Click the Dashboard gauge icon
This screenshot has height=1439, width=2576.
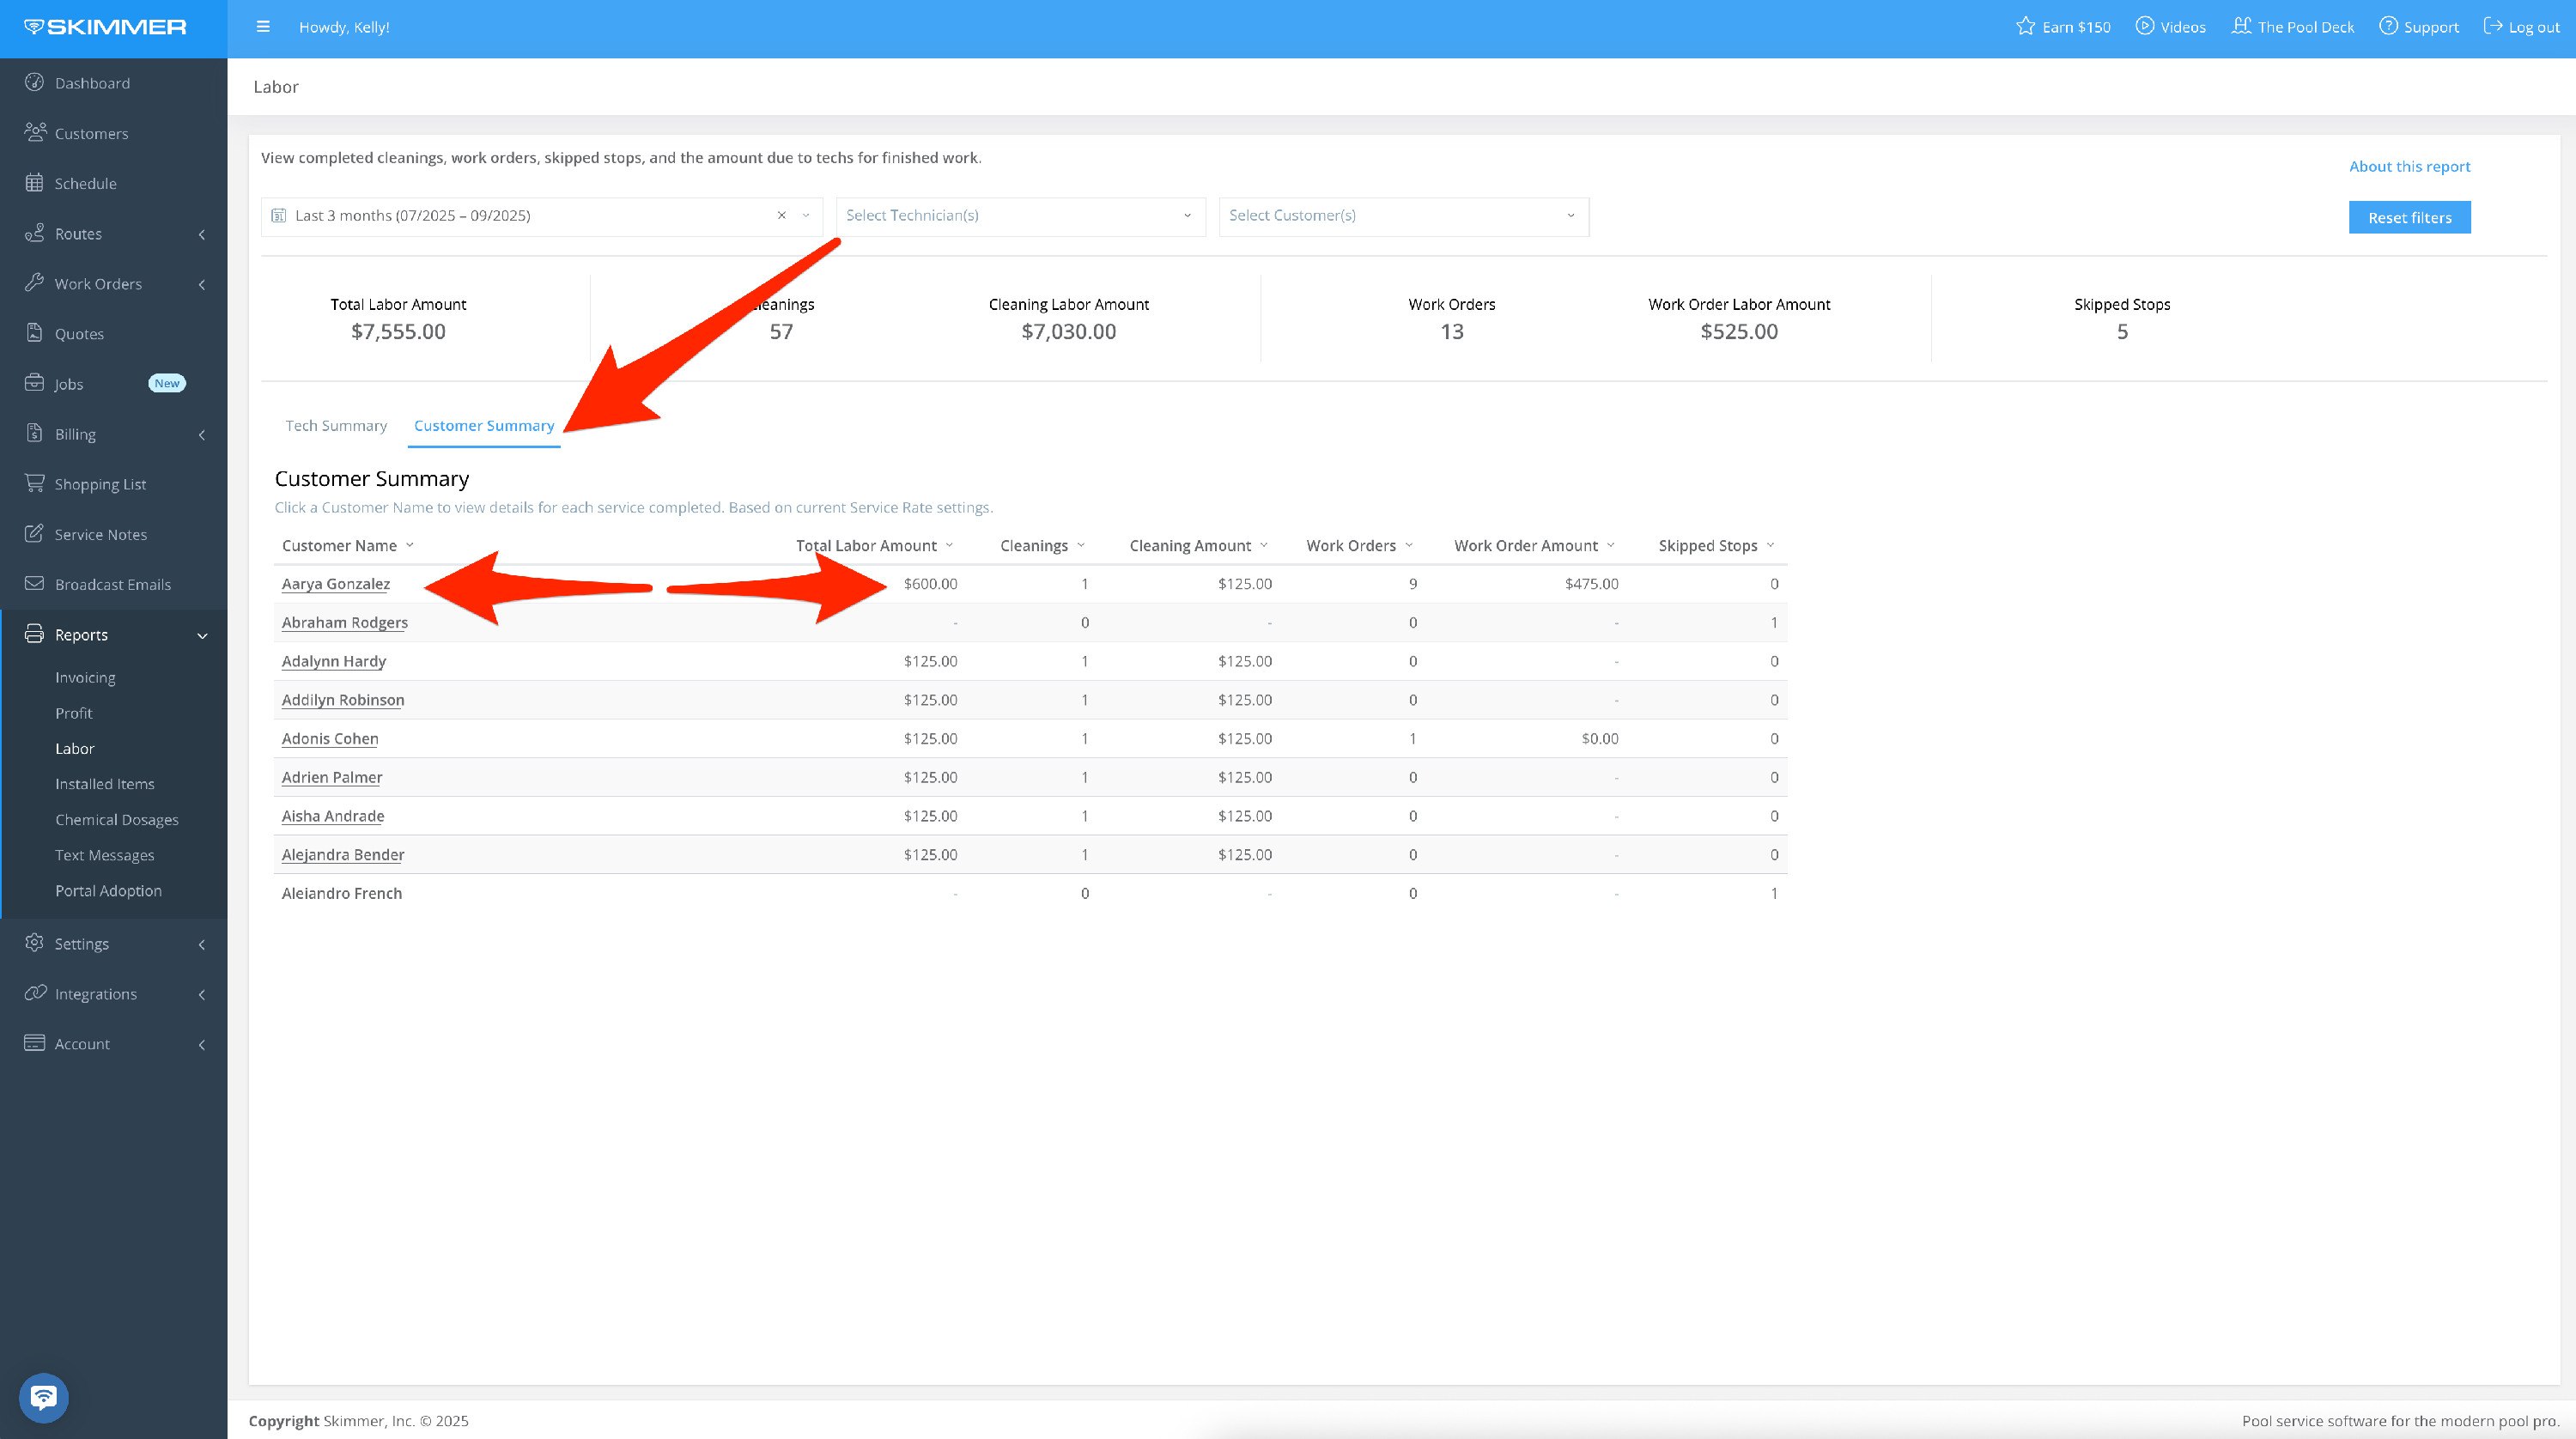[x=35, y=83]
